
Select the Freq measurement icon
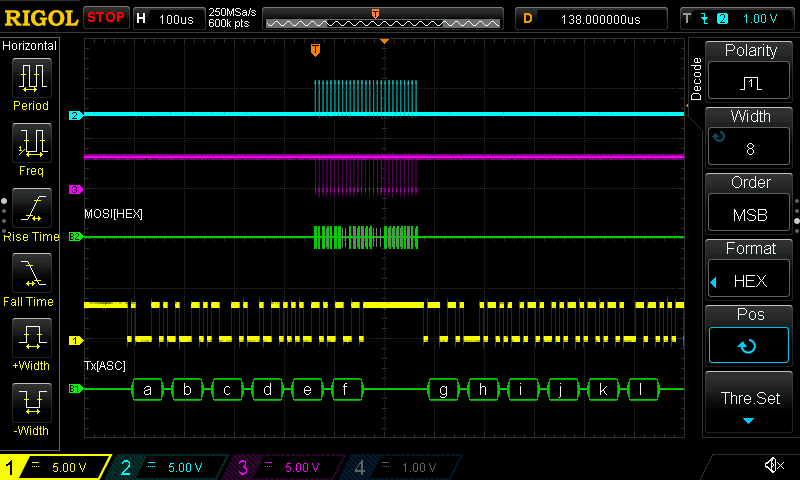(x=30, y=142)
